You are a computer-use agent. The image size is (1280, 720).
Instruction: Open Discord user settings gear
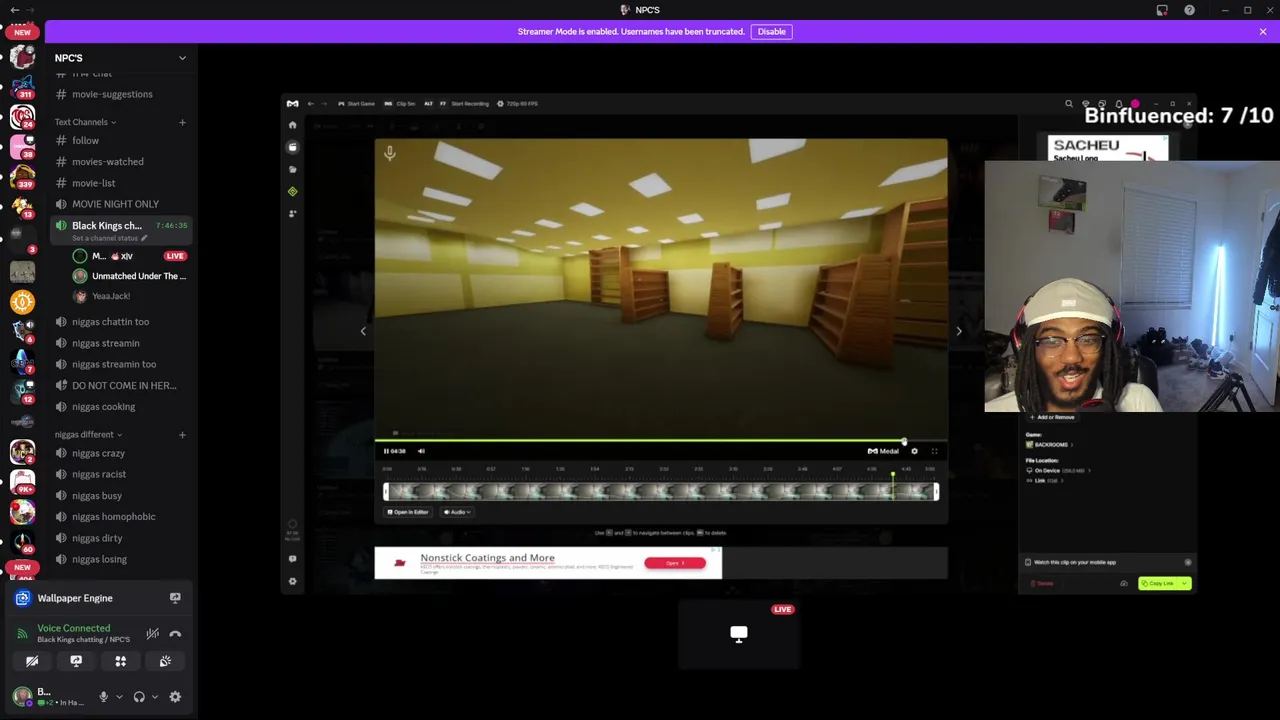click(175, 697)
